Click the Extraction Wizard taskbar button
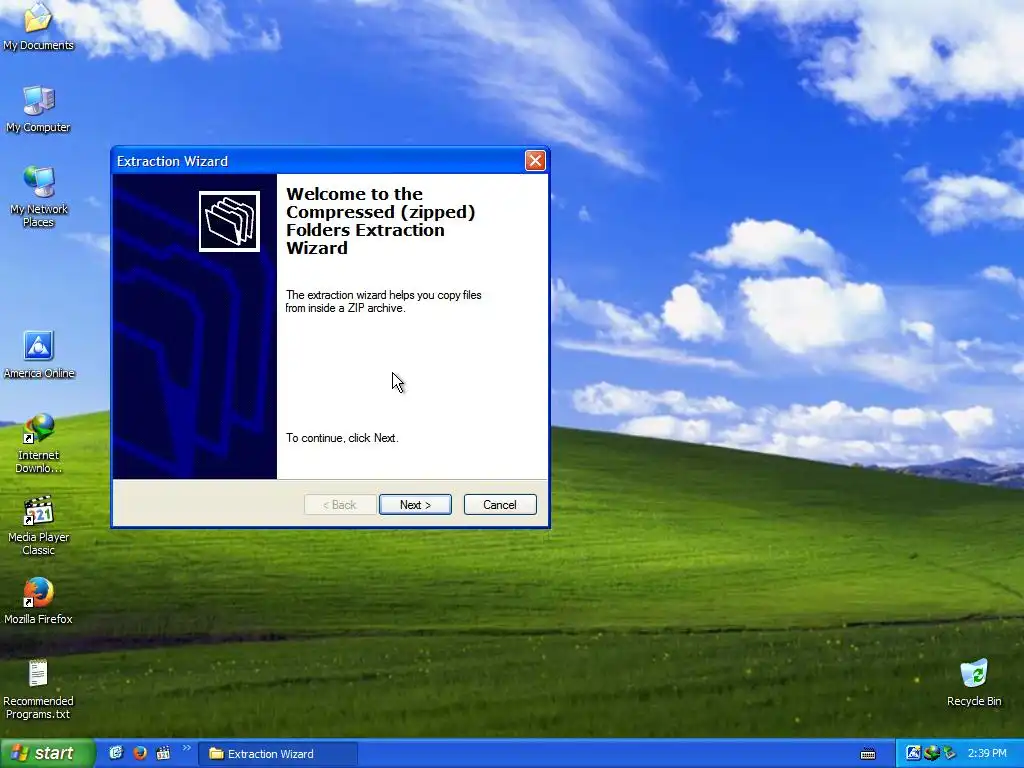1024x768 pixels. pyautogui.click(x=278, y=754)
